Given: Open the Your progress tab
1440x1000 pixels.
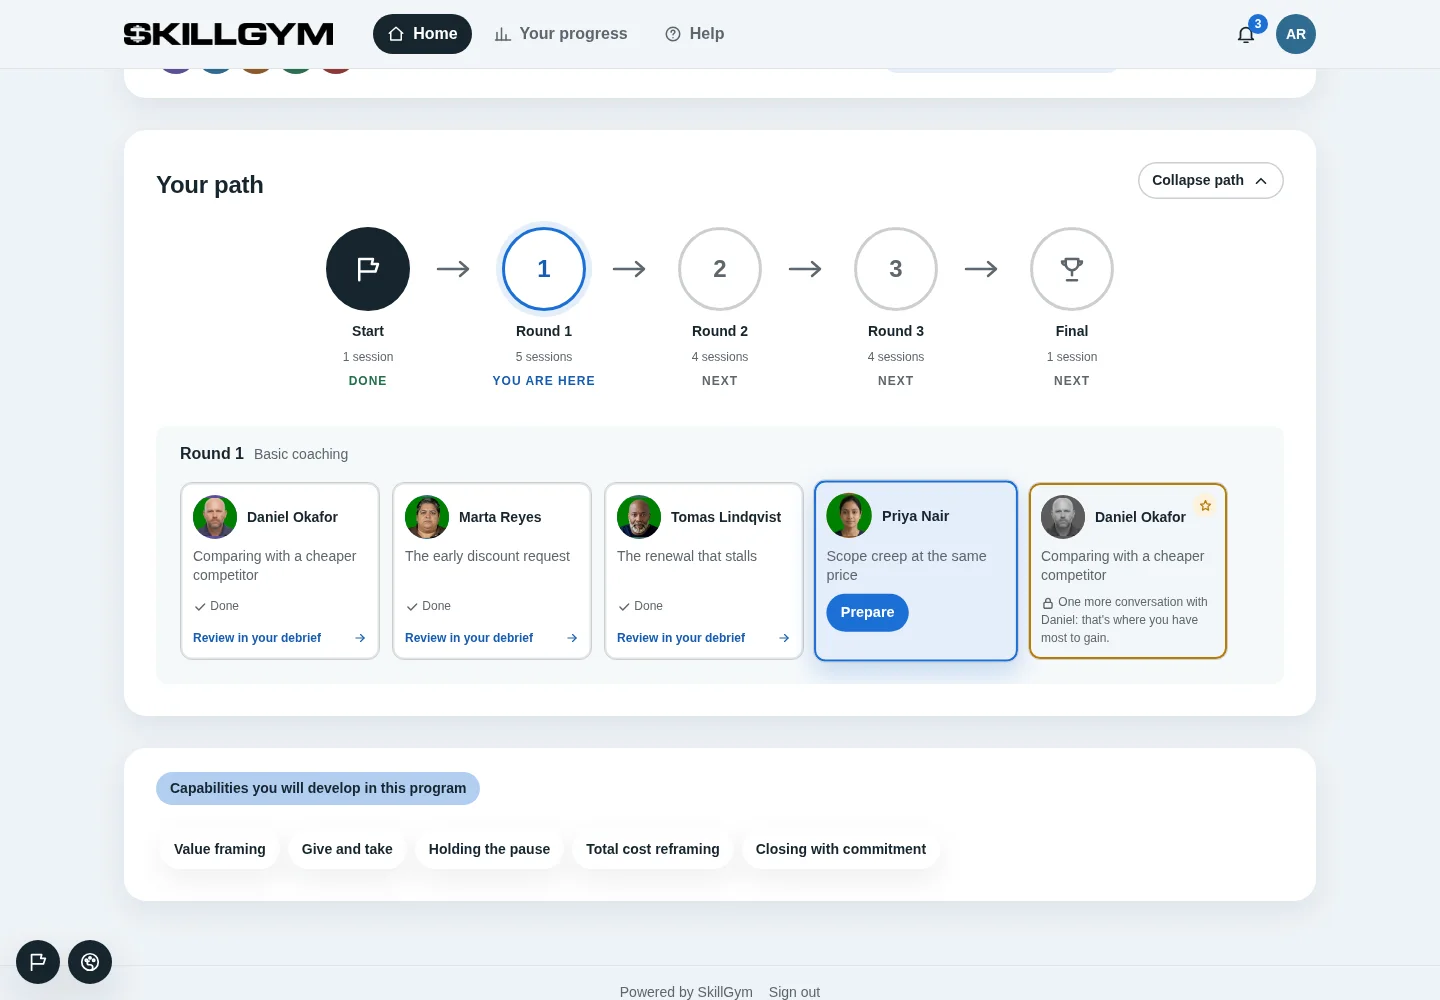Looking at the screenshot, I should coord(560,34).
